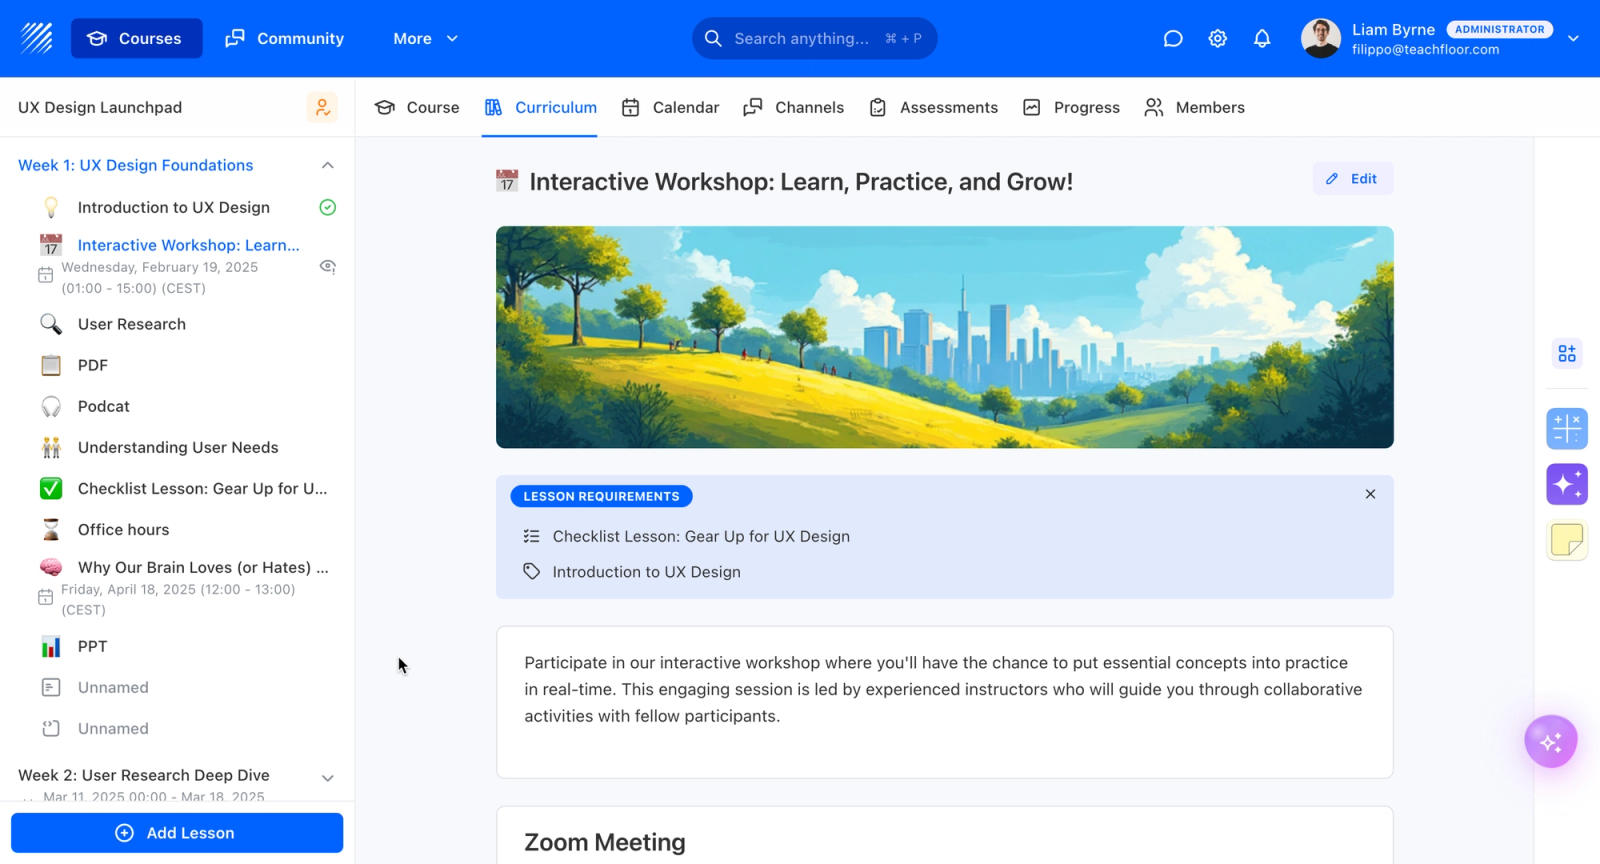Open the More menu dropdown
The height and width of the screenshot is (864, 1600).
point(425,38)
